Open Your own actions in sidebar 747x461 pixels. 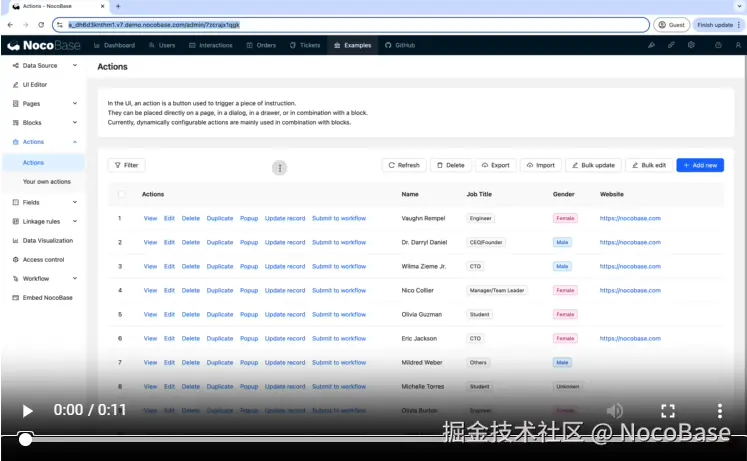(x=47, y=181)
